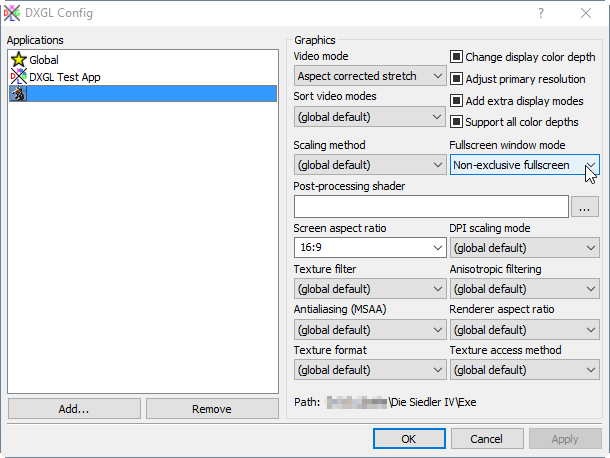Expand the Anisotropic filtering dropdown
The width and height of the screenshot is (610, 458).
coord(525,289)
